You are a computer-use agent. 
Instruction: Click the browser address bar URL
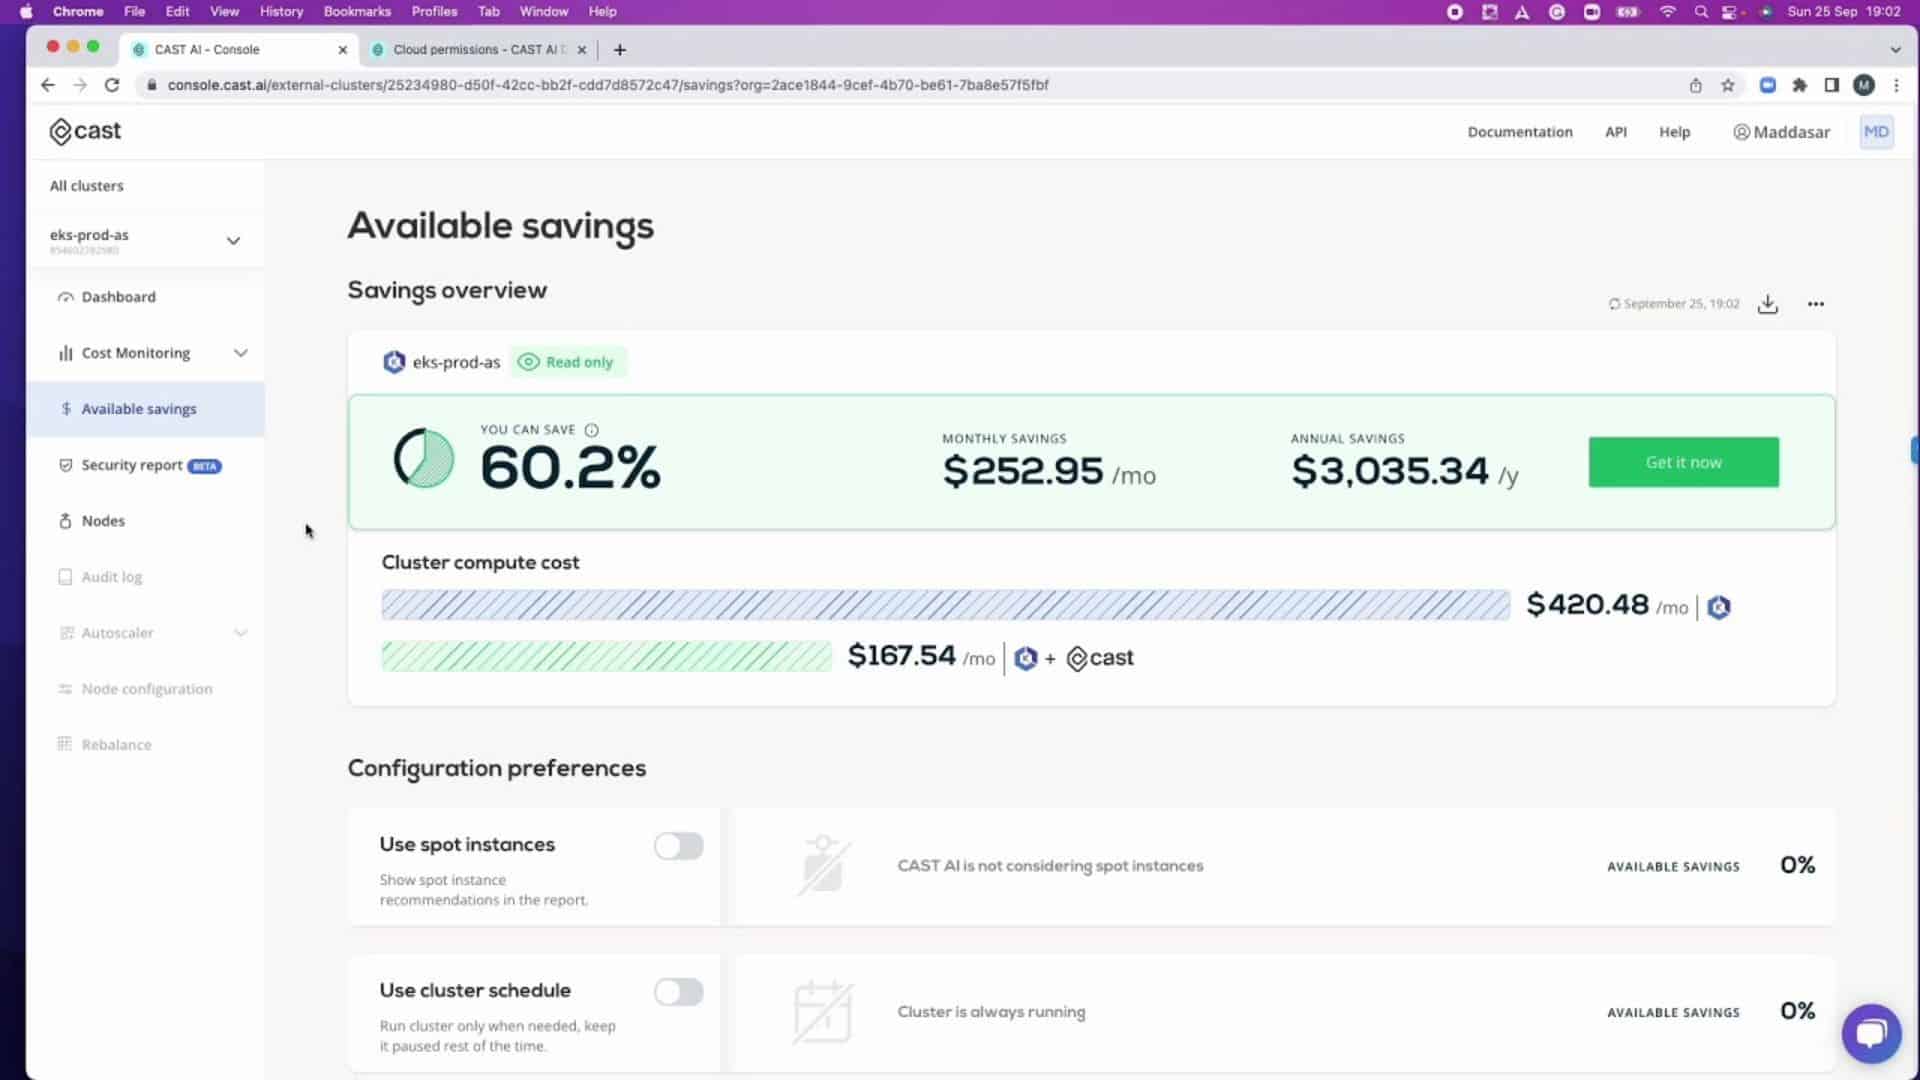(607, 85)
